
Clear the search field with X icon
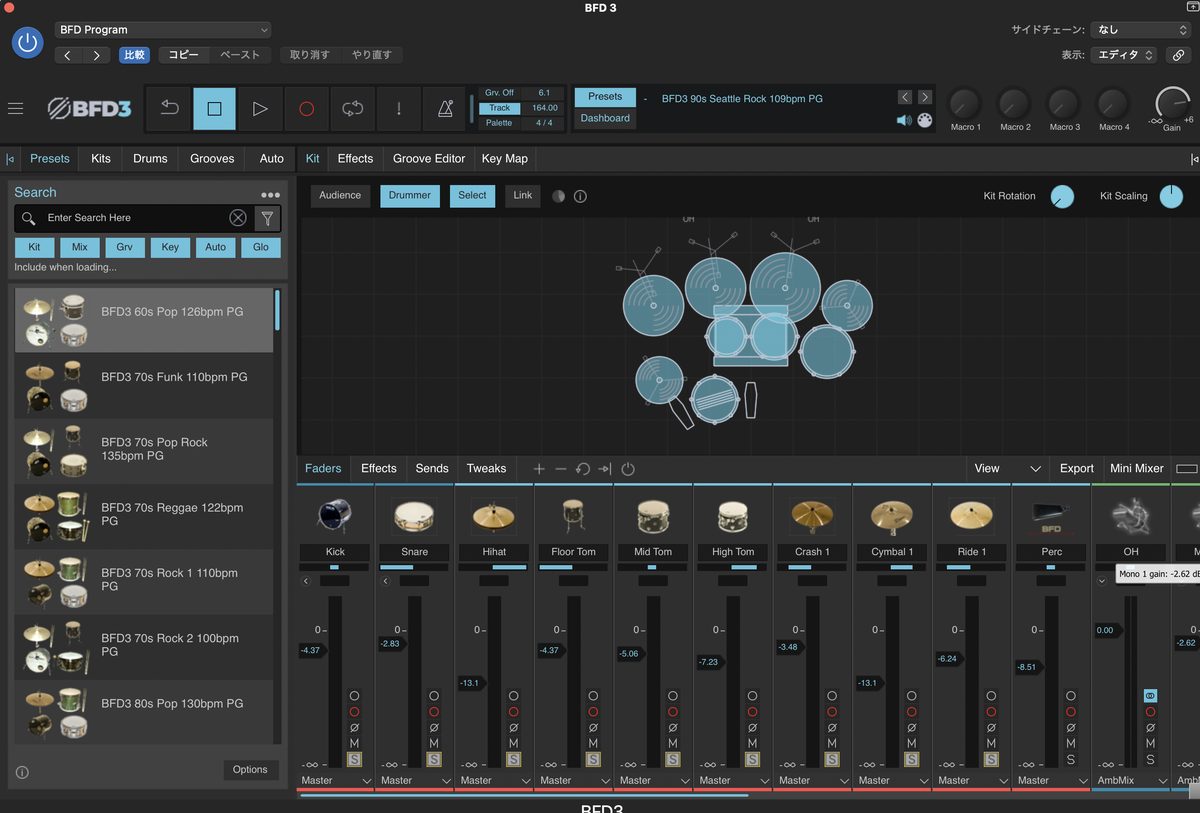pyautogui.click(x=238, y=218)
